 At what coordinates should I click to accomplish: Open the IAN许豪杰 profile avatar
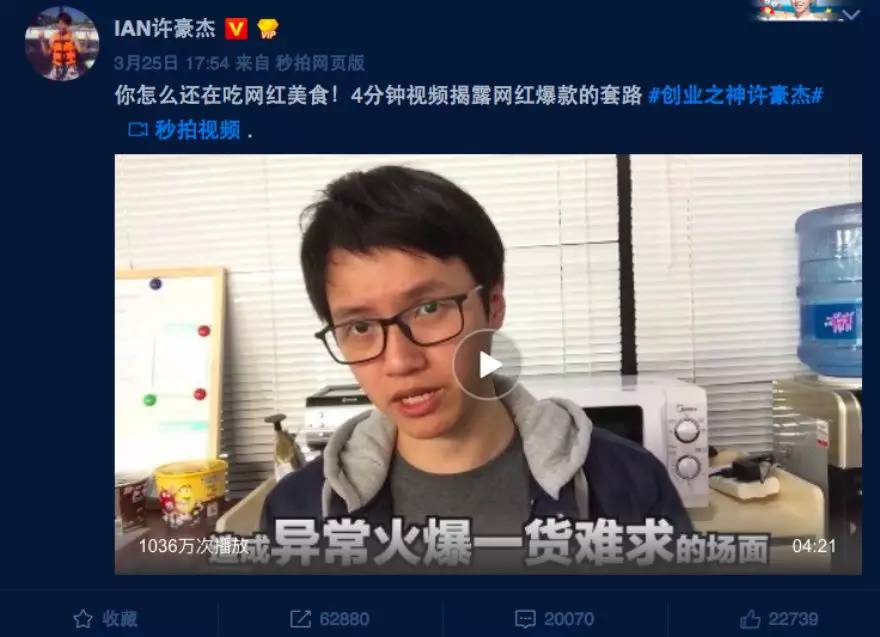(62, 44)
